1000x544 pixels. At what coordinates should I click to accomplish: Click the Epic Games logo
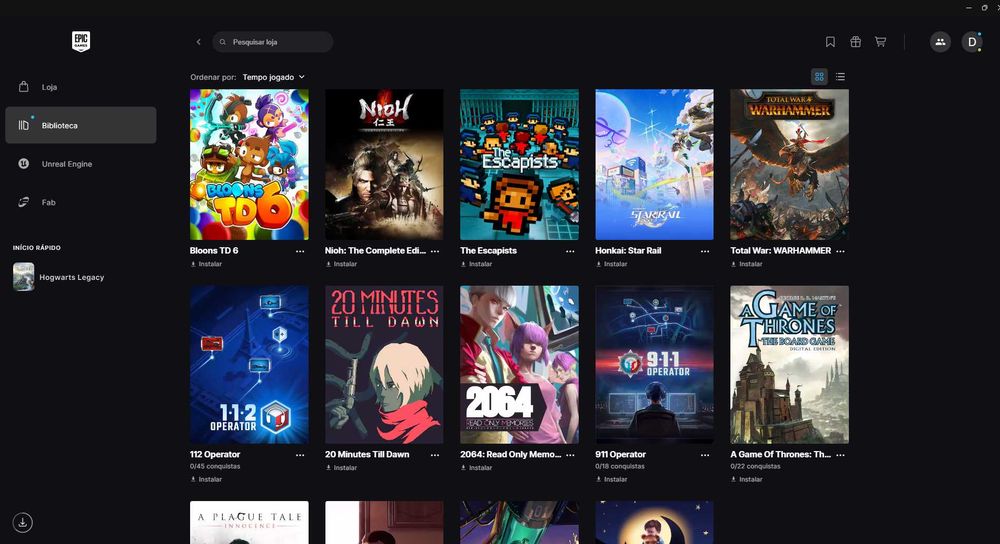pos(81,41)
